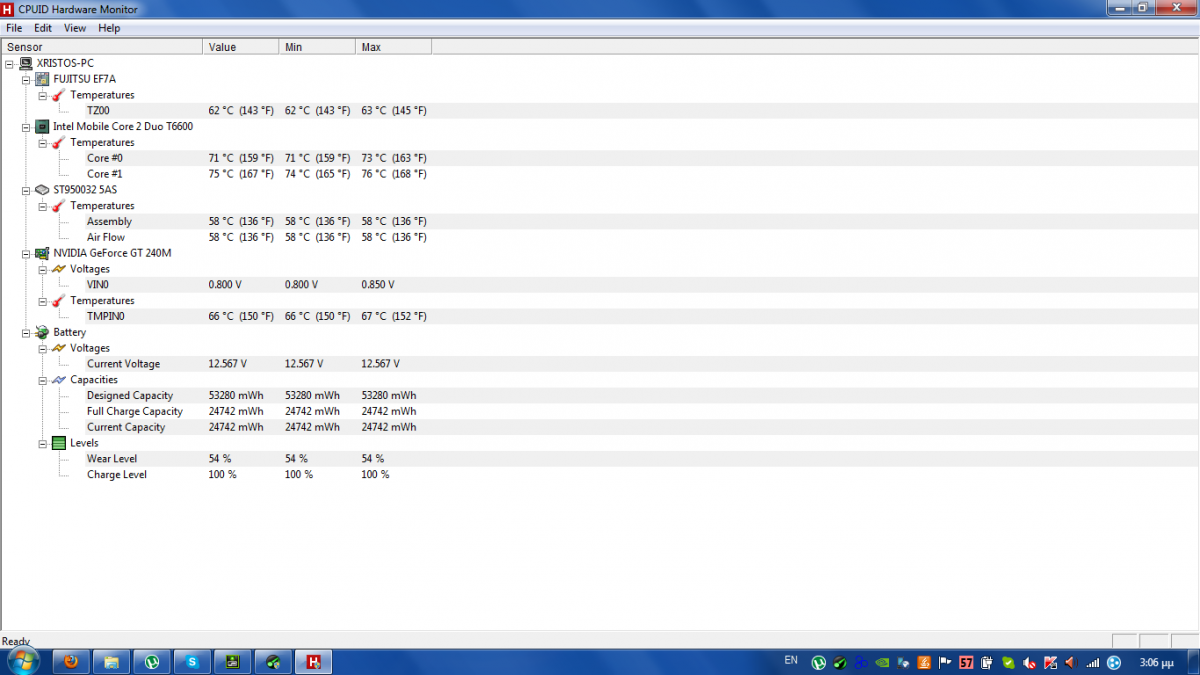The image size is (1200, 675).
Task: Collapse the Battery node
Action: point(26,332)
